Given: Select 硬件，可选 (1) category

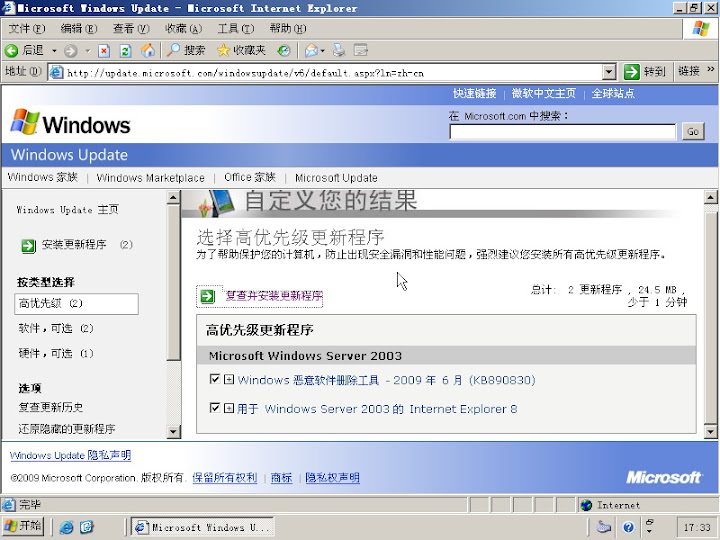Looking at the screenshot, I should [x=56, y=353].
